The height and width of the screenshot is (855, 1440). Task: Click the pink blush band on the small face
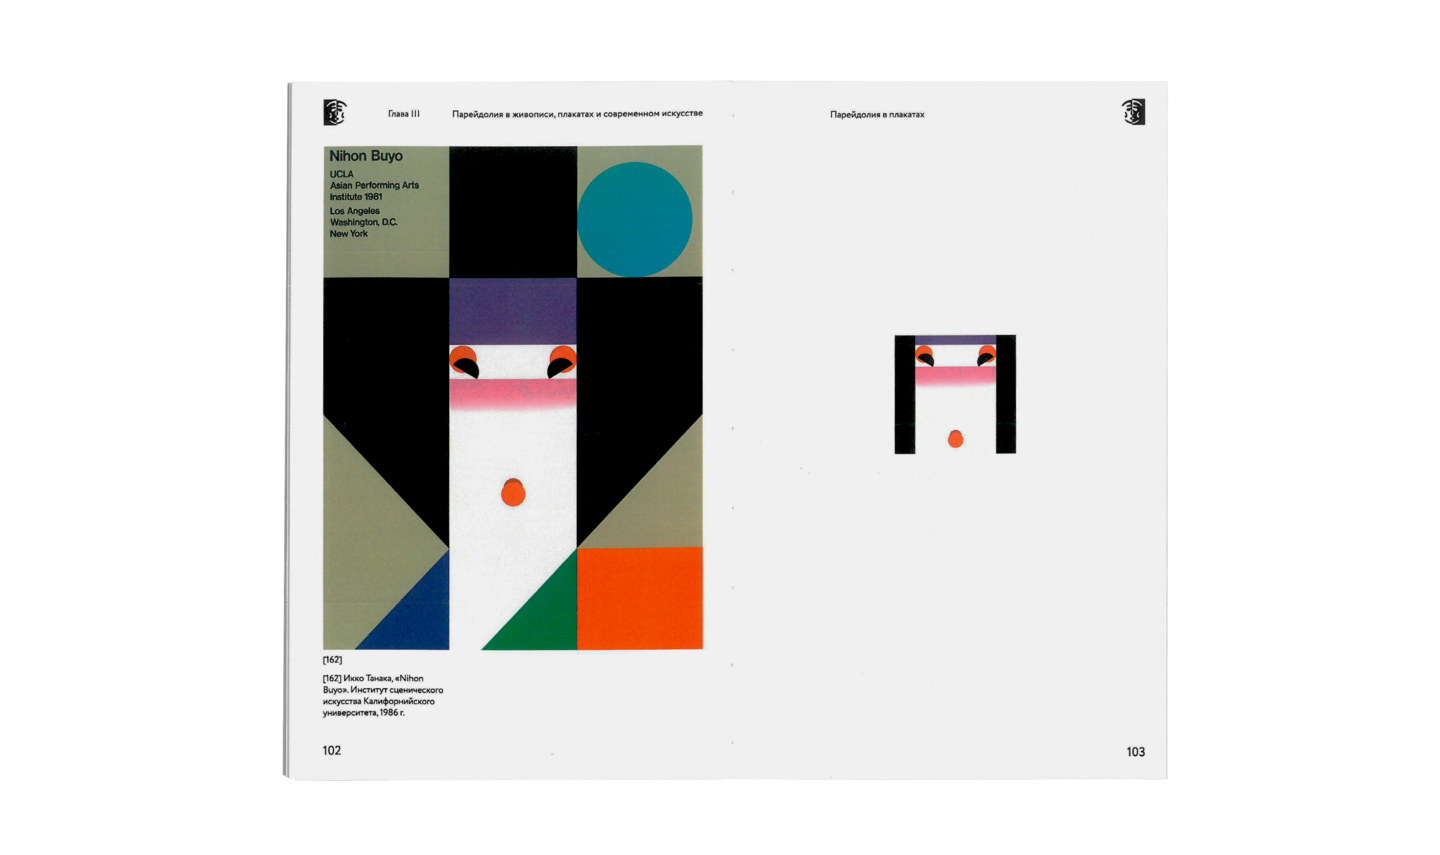click(956, 375)
